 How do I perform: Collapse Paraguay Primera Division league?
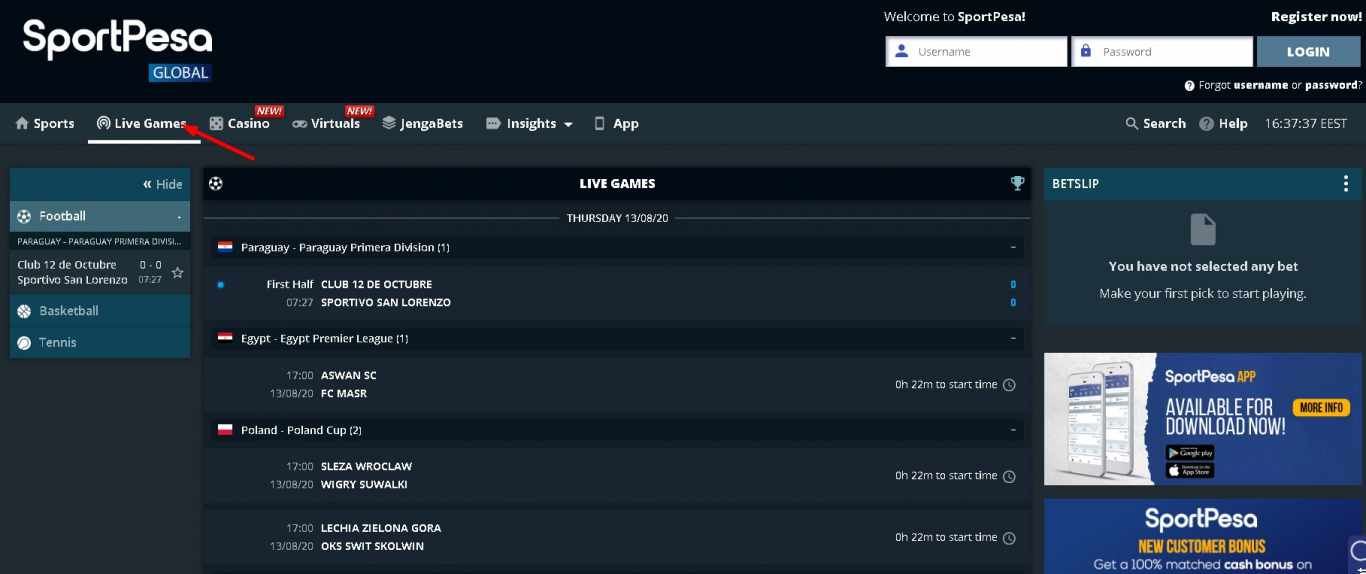tap(1013, 247)
